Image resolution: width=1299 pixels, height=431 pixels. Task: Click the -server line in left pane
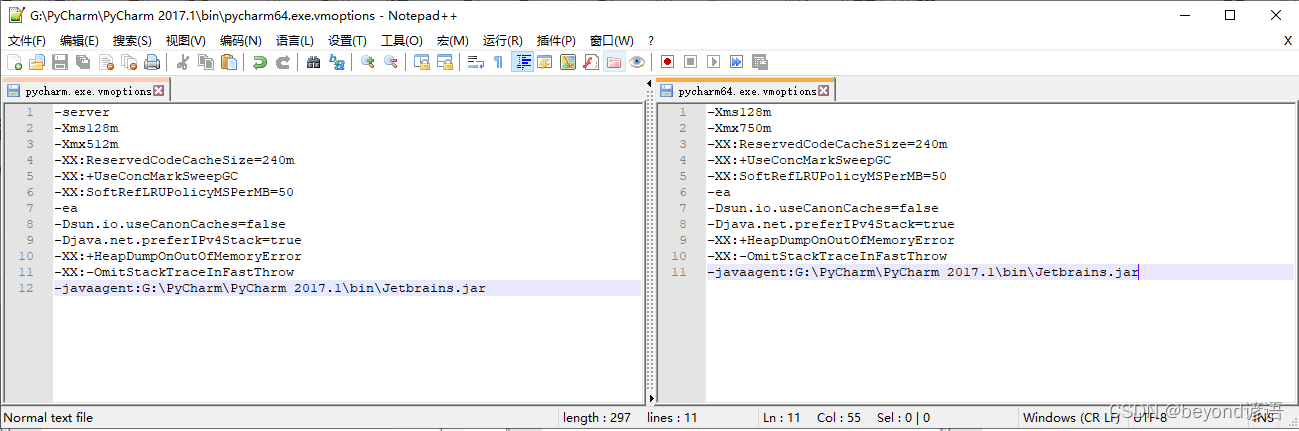point(82,112)
